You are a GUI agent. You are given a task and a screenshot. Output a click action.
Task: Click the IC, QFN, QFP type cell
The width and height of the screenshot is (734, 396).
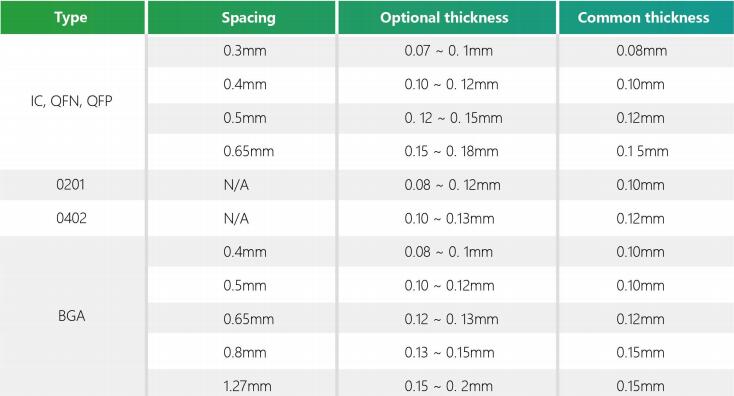click(x=72, y=101)
